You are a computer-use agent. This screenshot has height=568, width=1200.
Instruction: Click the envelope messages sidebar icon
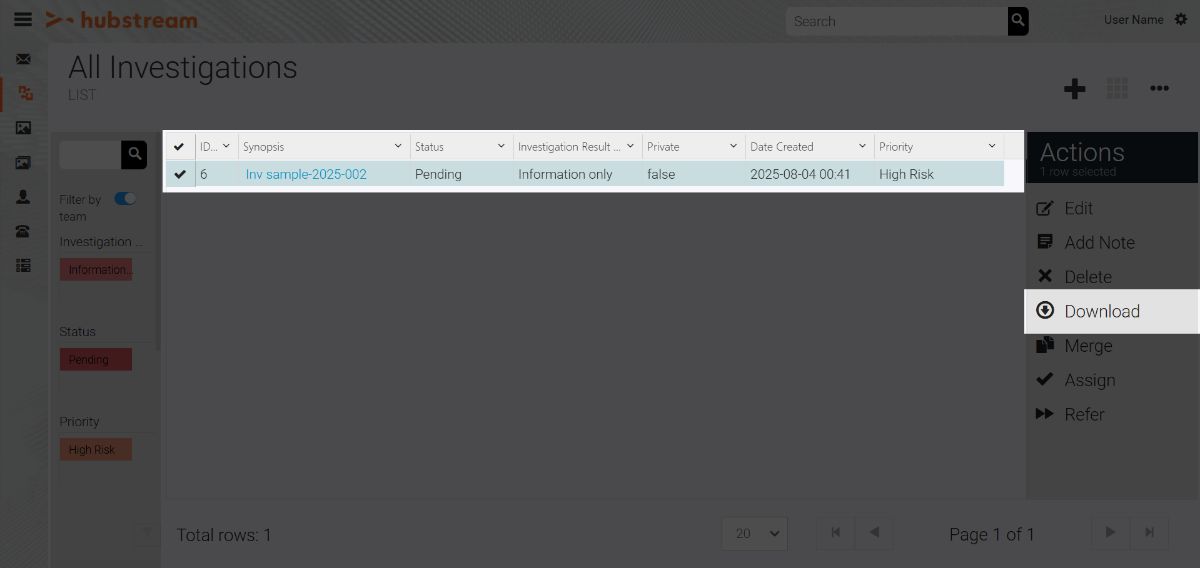point(24,59)
